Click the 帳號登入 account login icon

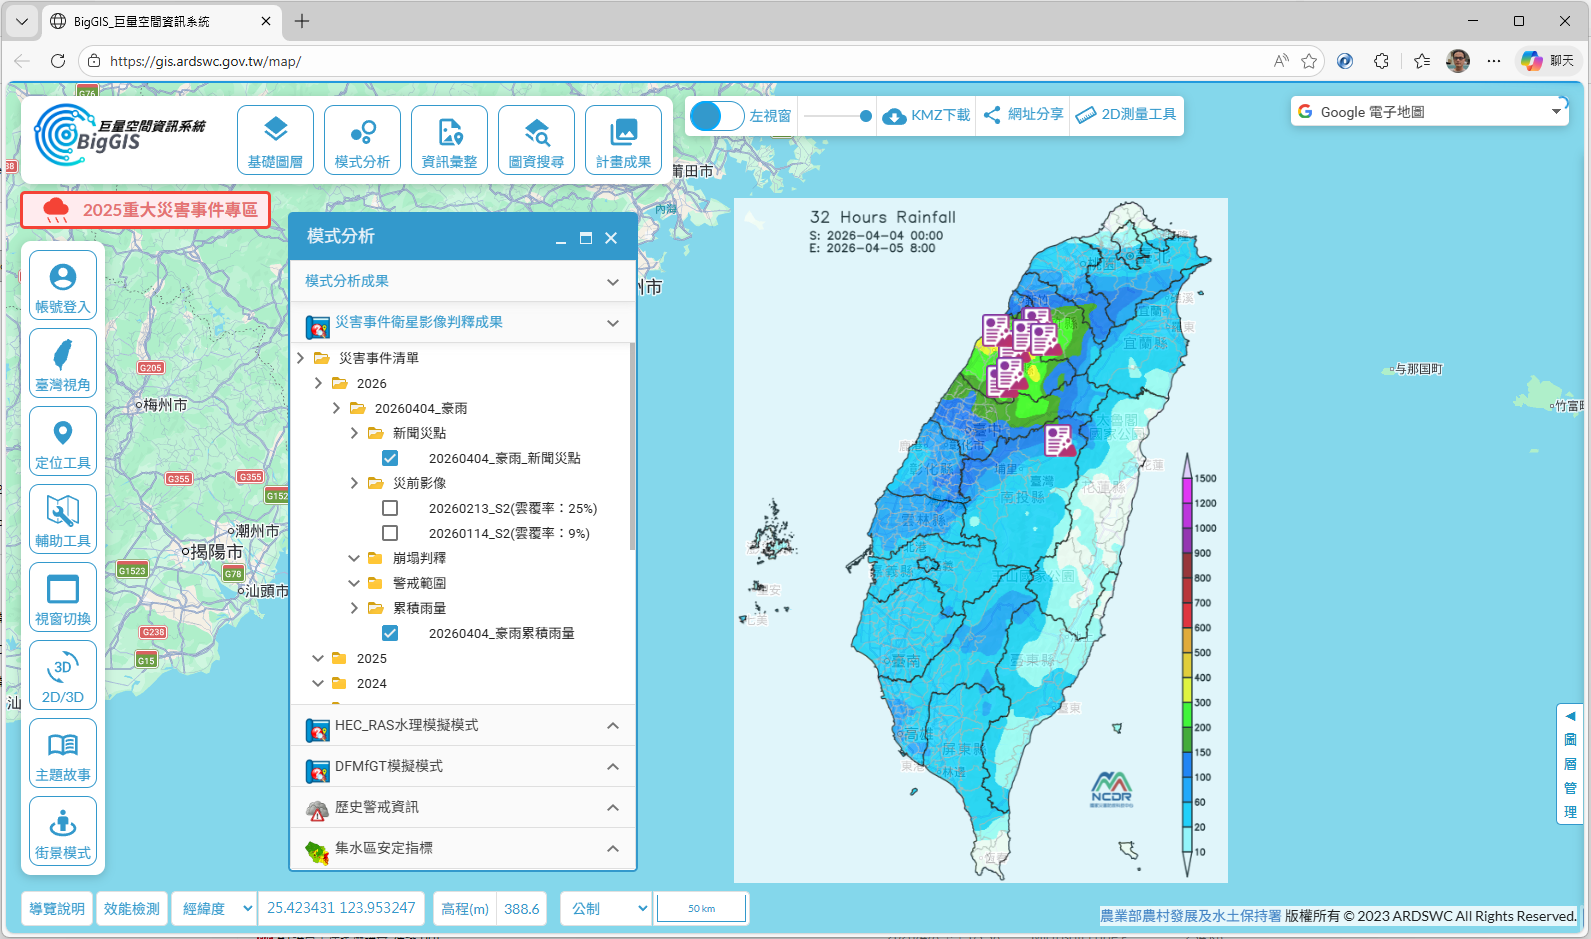(x=63, y=286)
